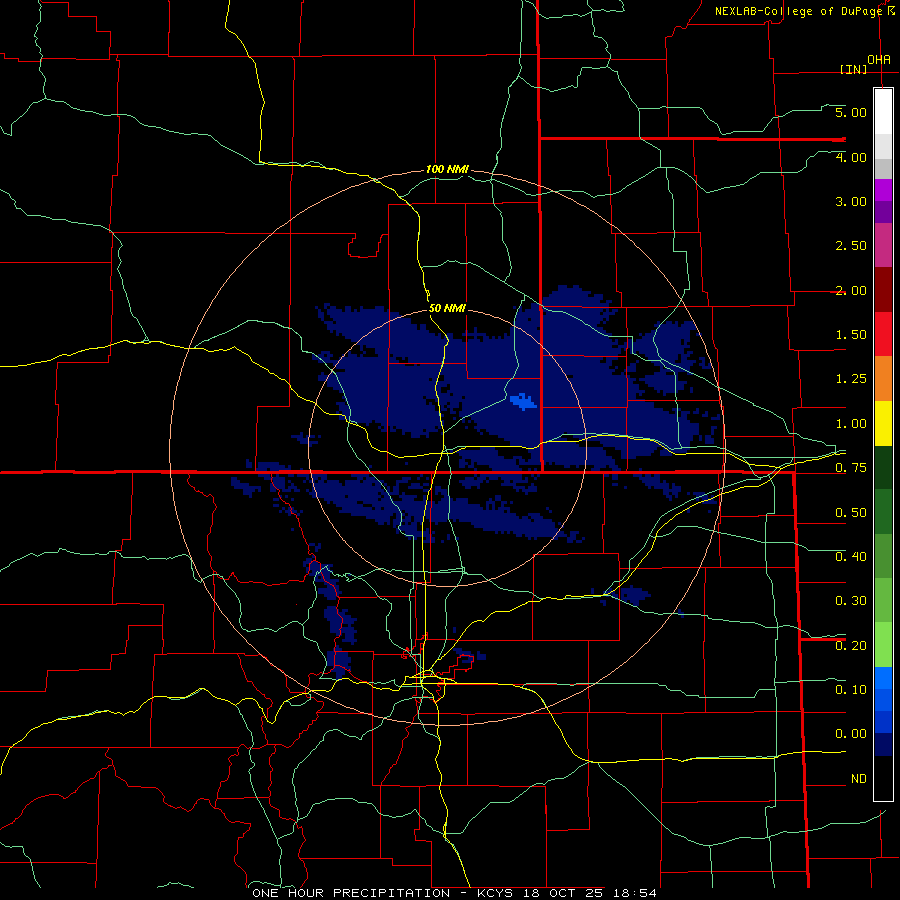Click the yellow legend swatch

883,424
